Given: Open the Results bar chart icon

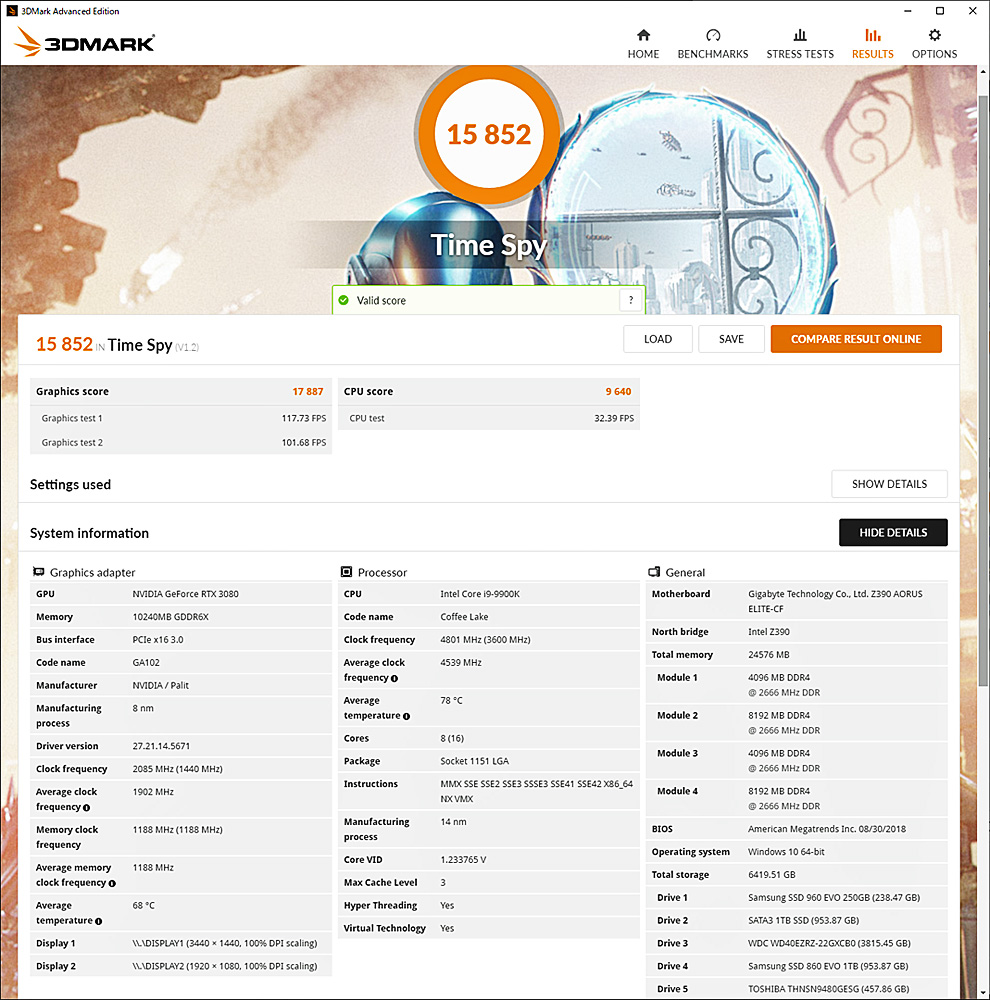Looking at the screenshot, I should [x=873, y=34].
